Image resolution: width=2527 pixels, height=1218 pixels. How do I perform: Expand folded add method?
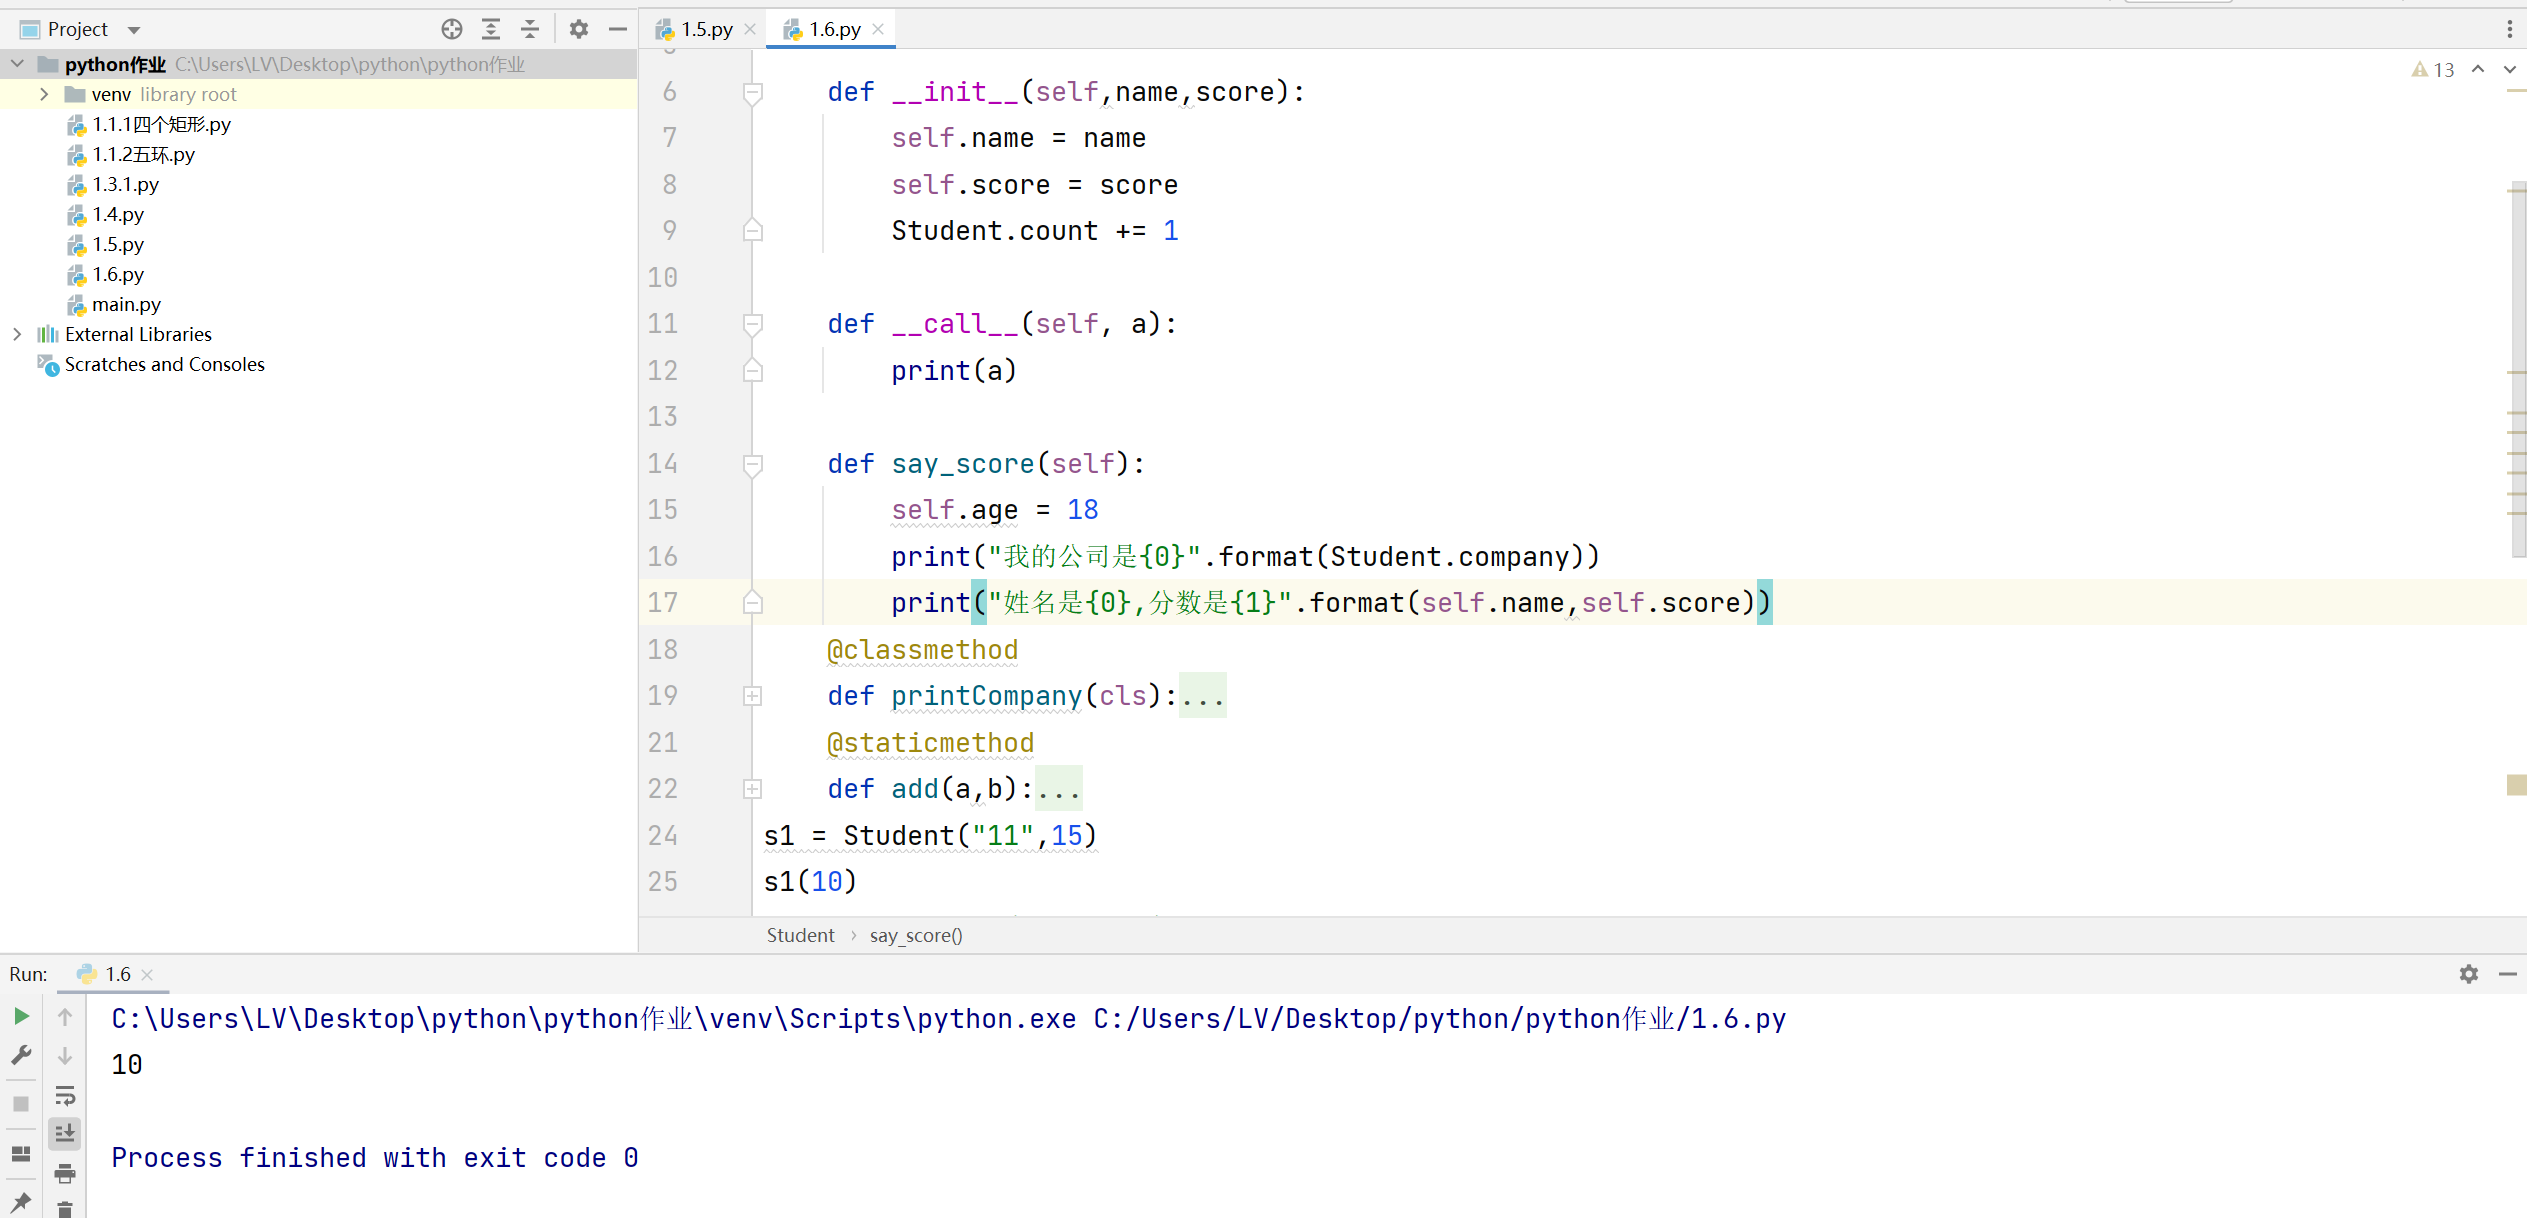(x=753, y=789)
